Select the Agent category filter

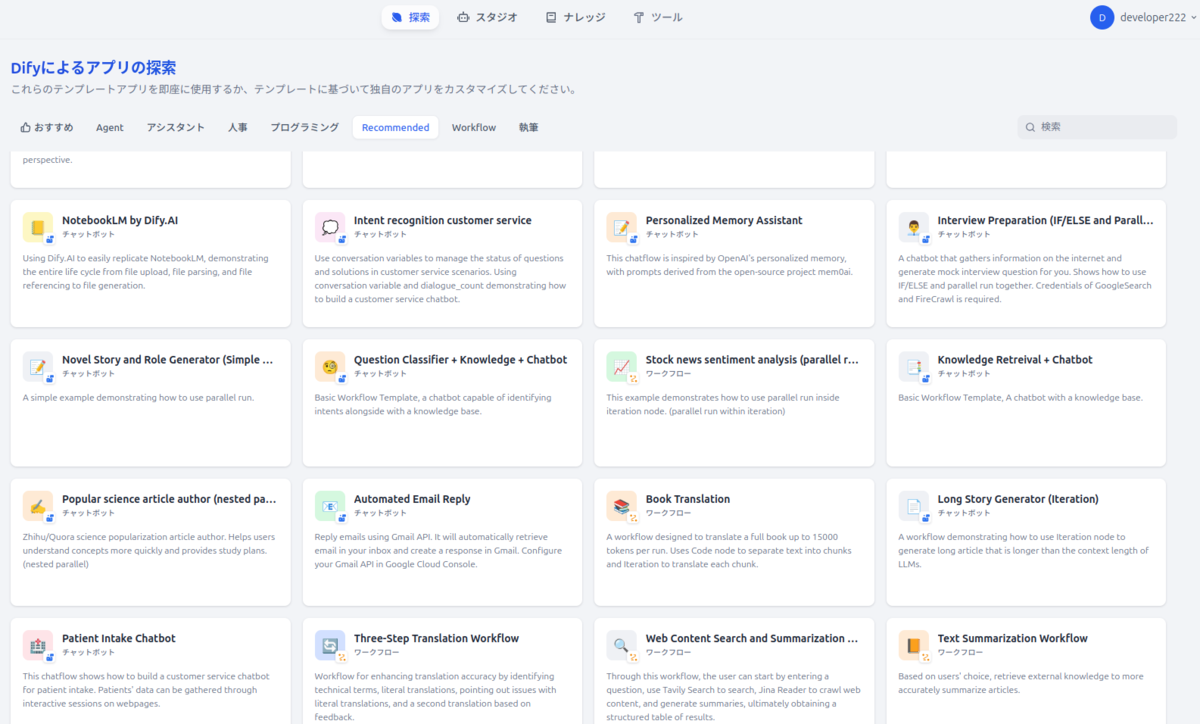point(110,127)
